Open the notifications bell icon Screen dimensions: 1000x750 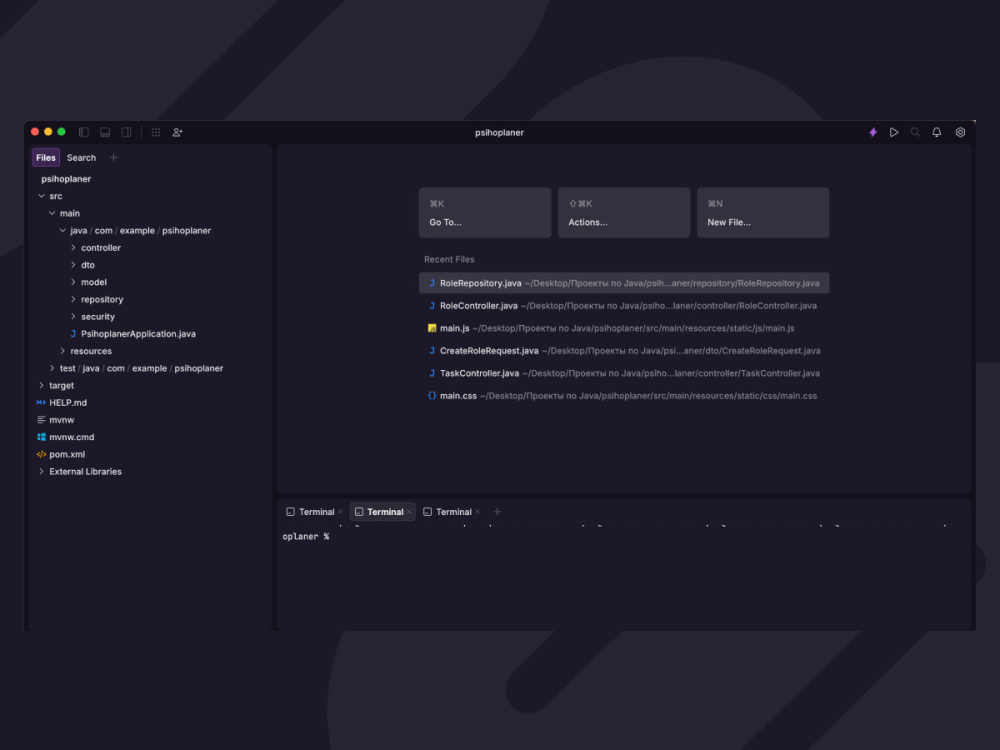pyautogui.click(x=936, y=132)
